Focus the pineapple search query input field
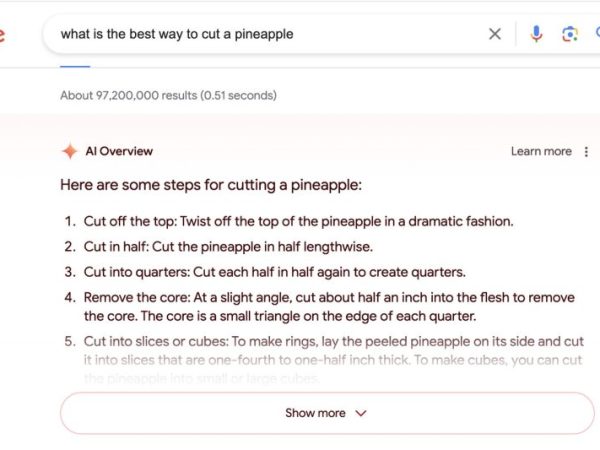The image size is (600, 450). 268,34
